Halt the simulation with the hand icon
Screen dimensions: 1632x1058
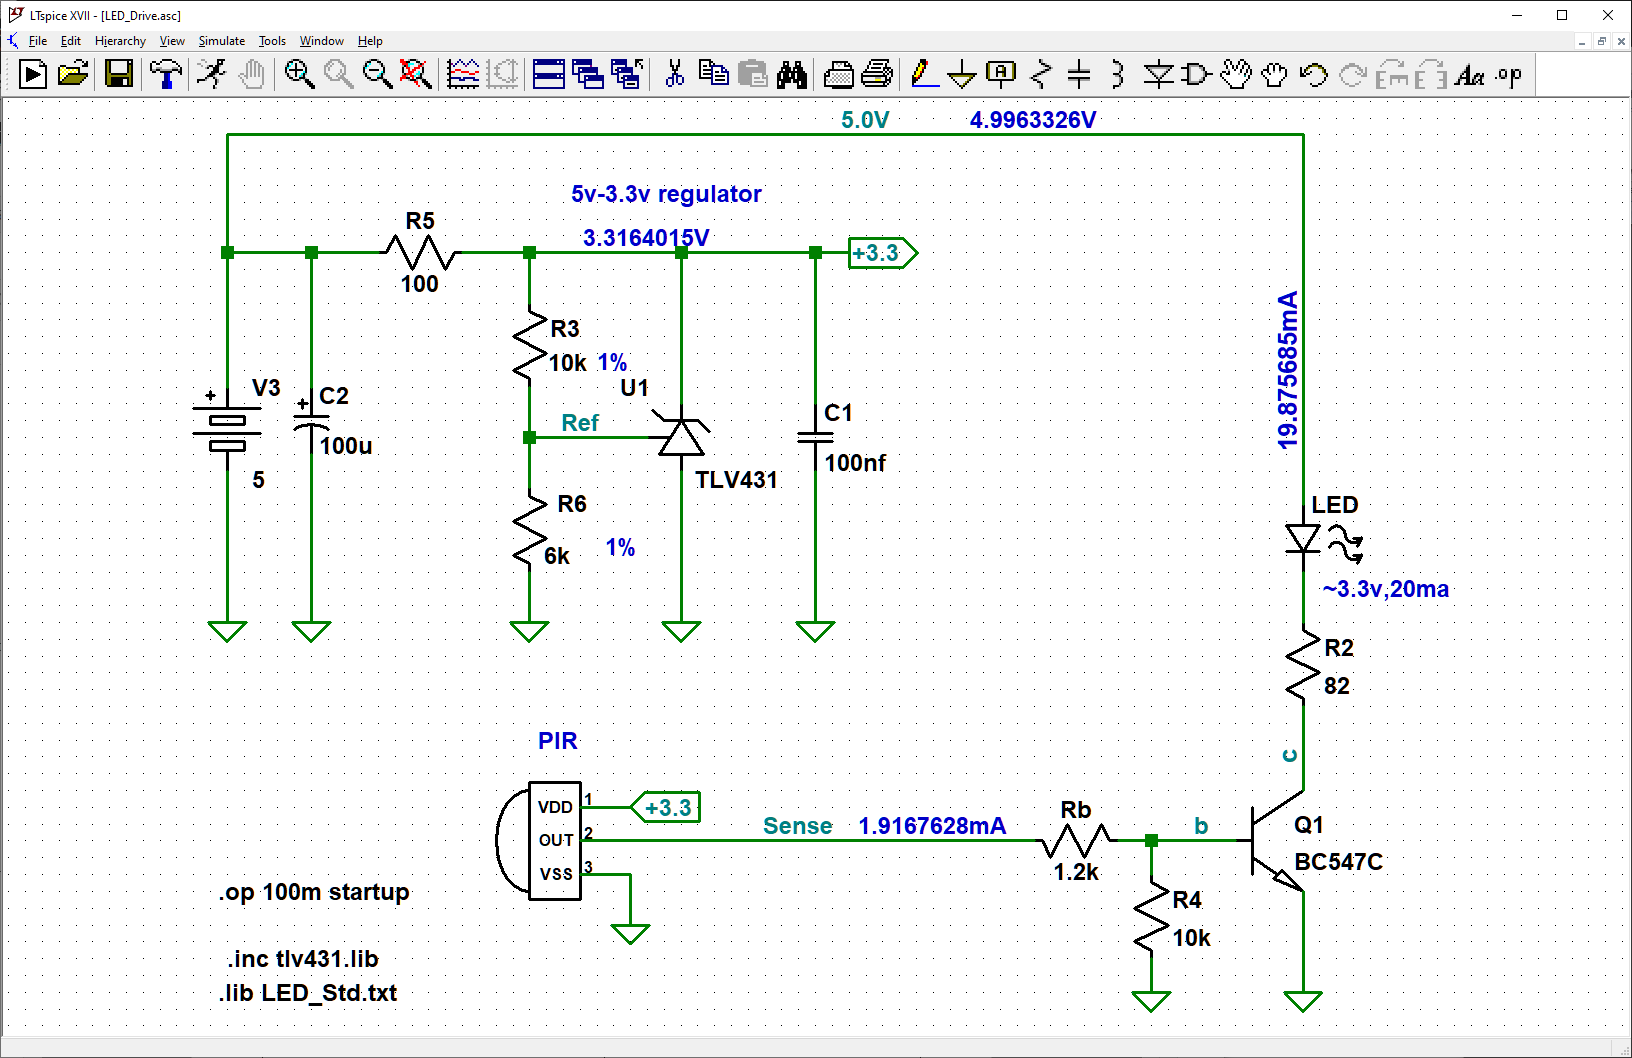252,74
